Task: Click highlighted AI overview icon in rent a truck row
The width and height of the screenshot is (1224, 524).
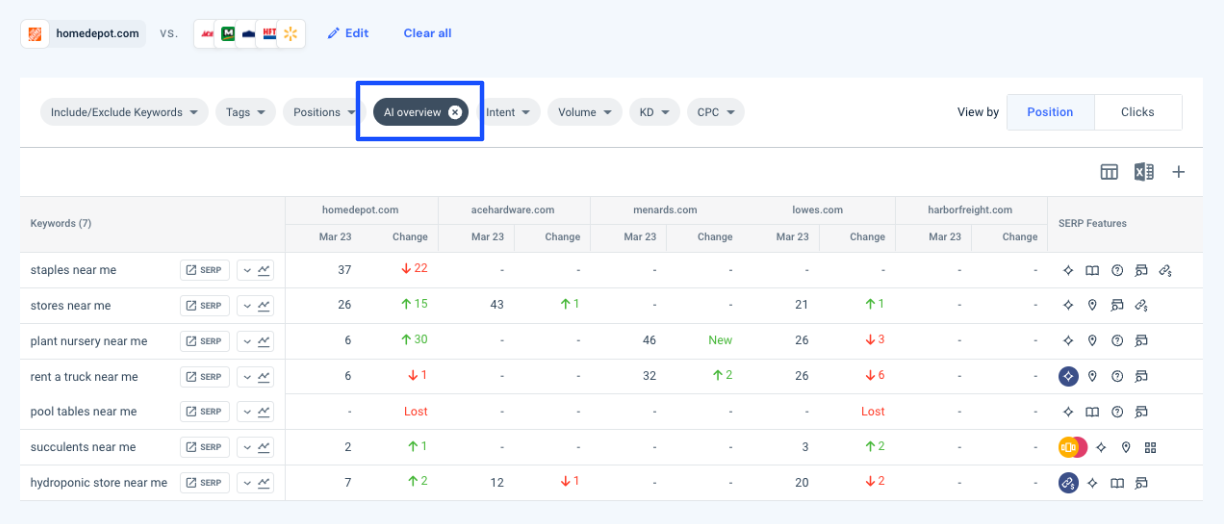Action: pyautogui.click(x=1069, y=377)
